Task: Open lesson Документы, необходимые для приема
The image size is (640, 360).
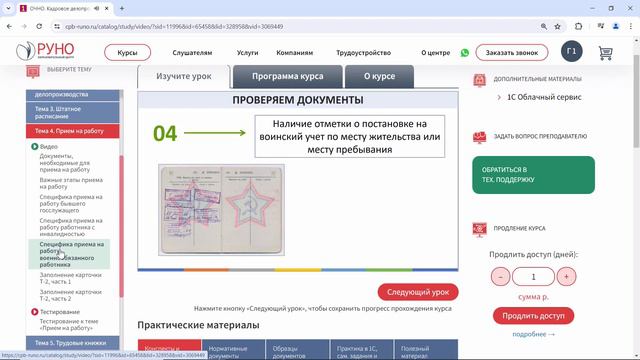Action: 64,162
